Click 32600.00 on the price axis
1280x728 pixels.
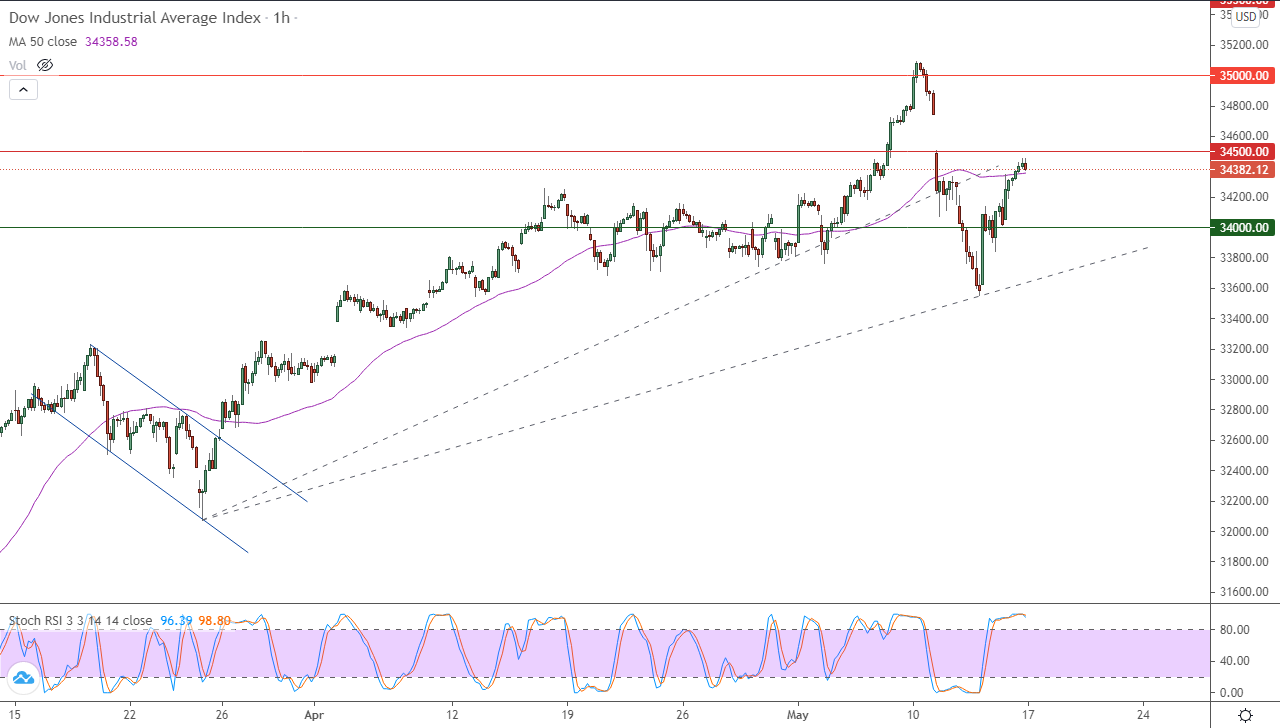(1242, 440)
